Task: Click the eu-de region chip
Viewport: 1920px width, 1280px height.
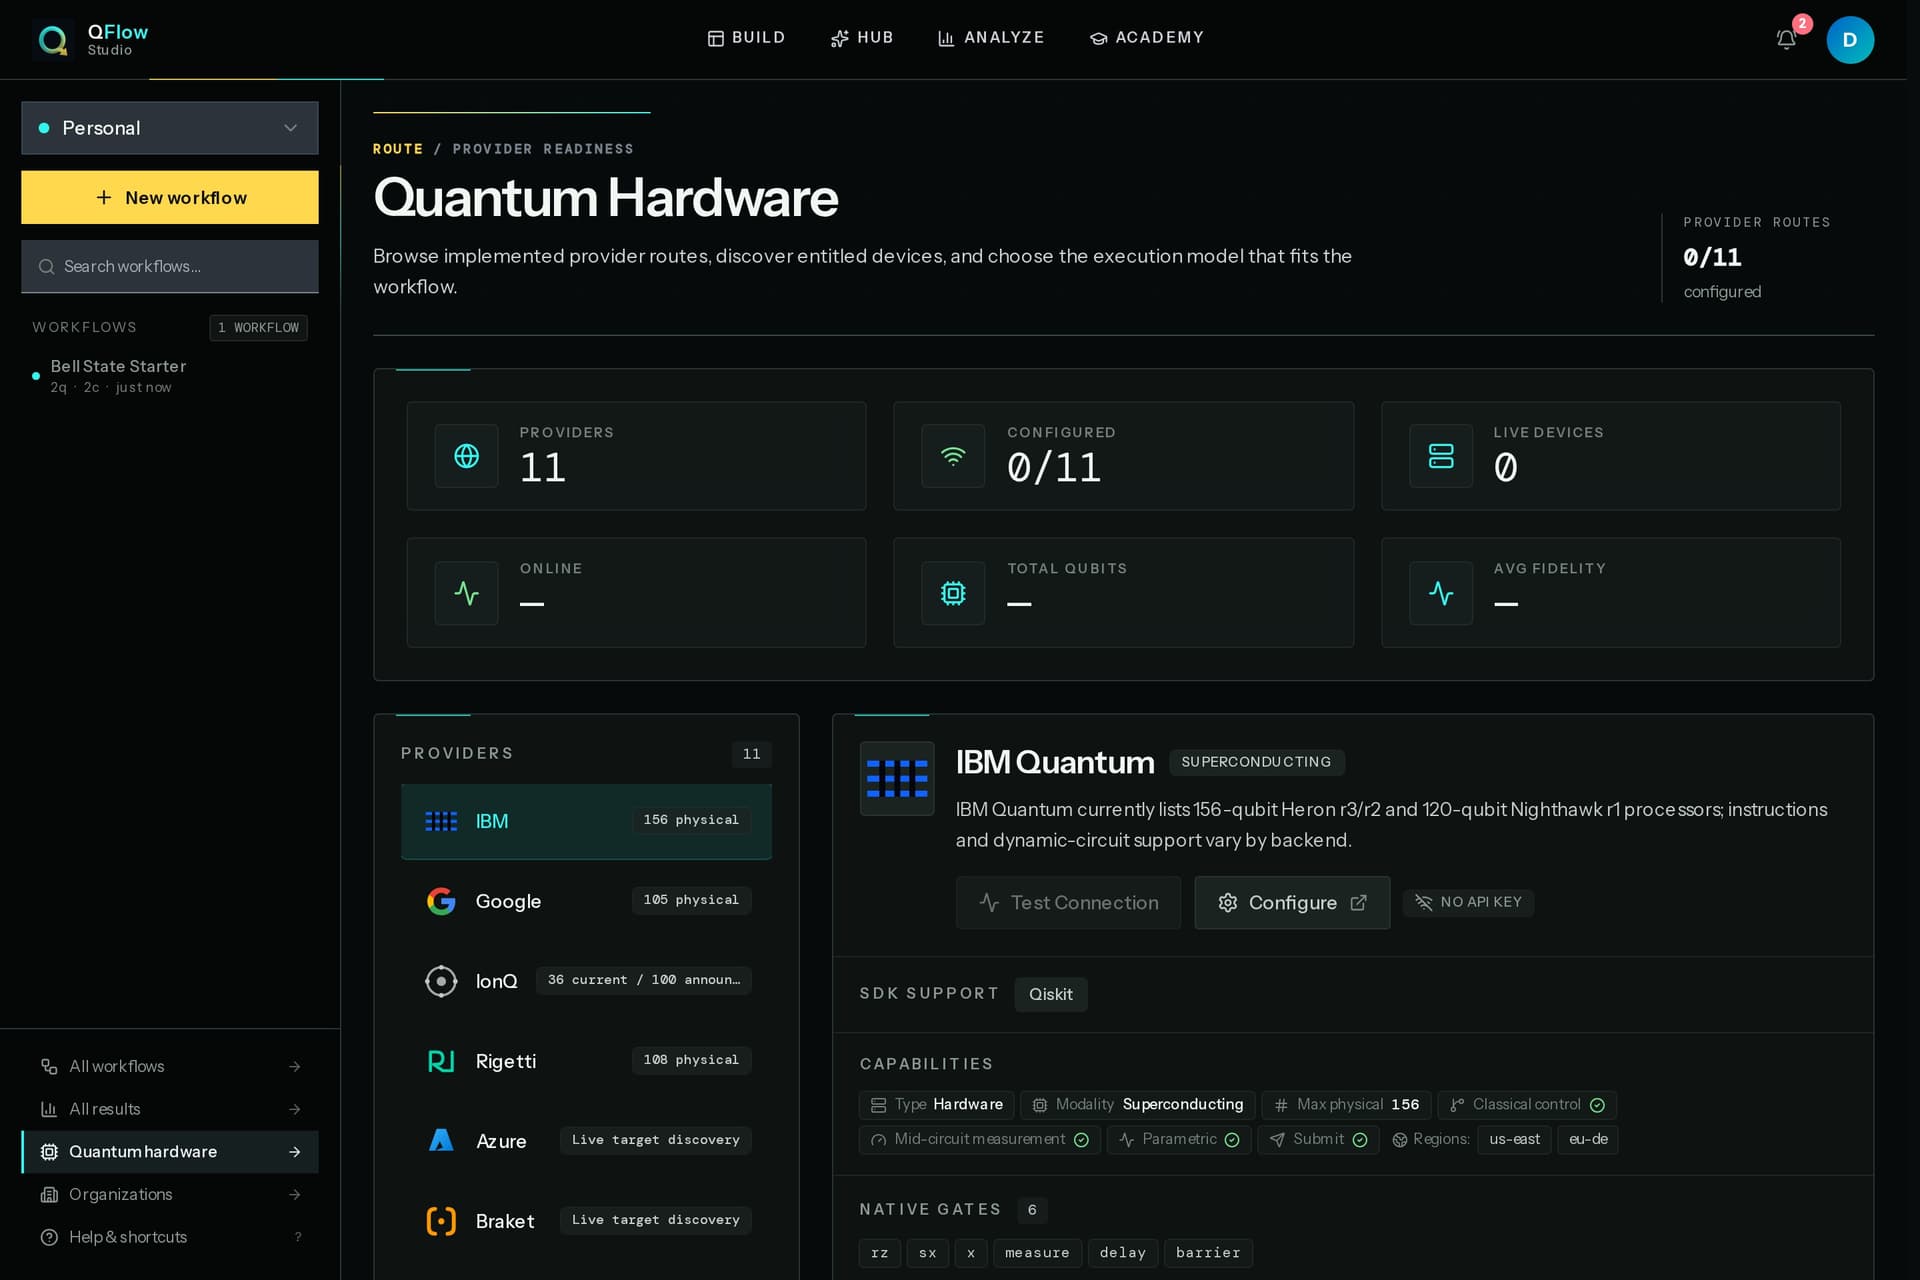Action: coord(1588,1140)
